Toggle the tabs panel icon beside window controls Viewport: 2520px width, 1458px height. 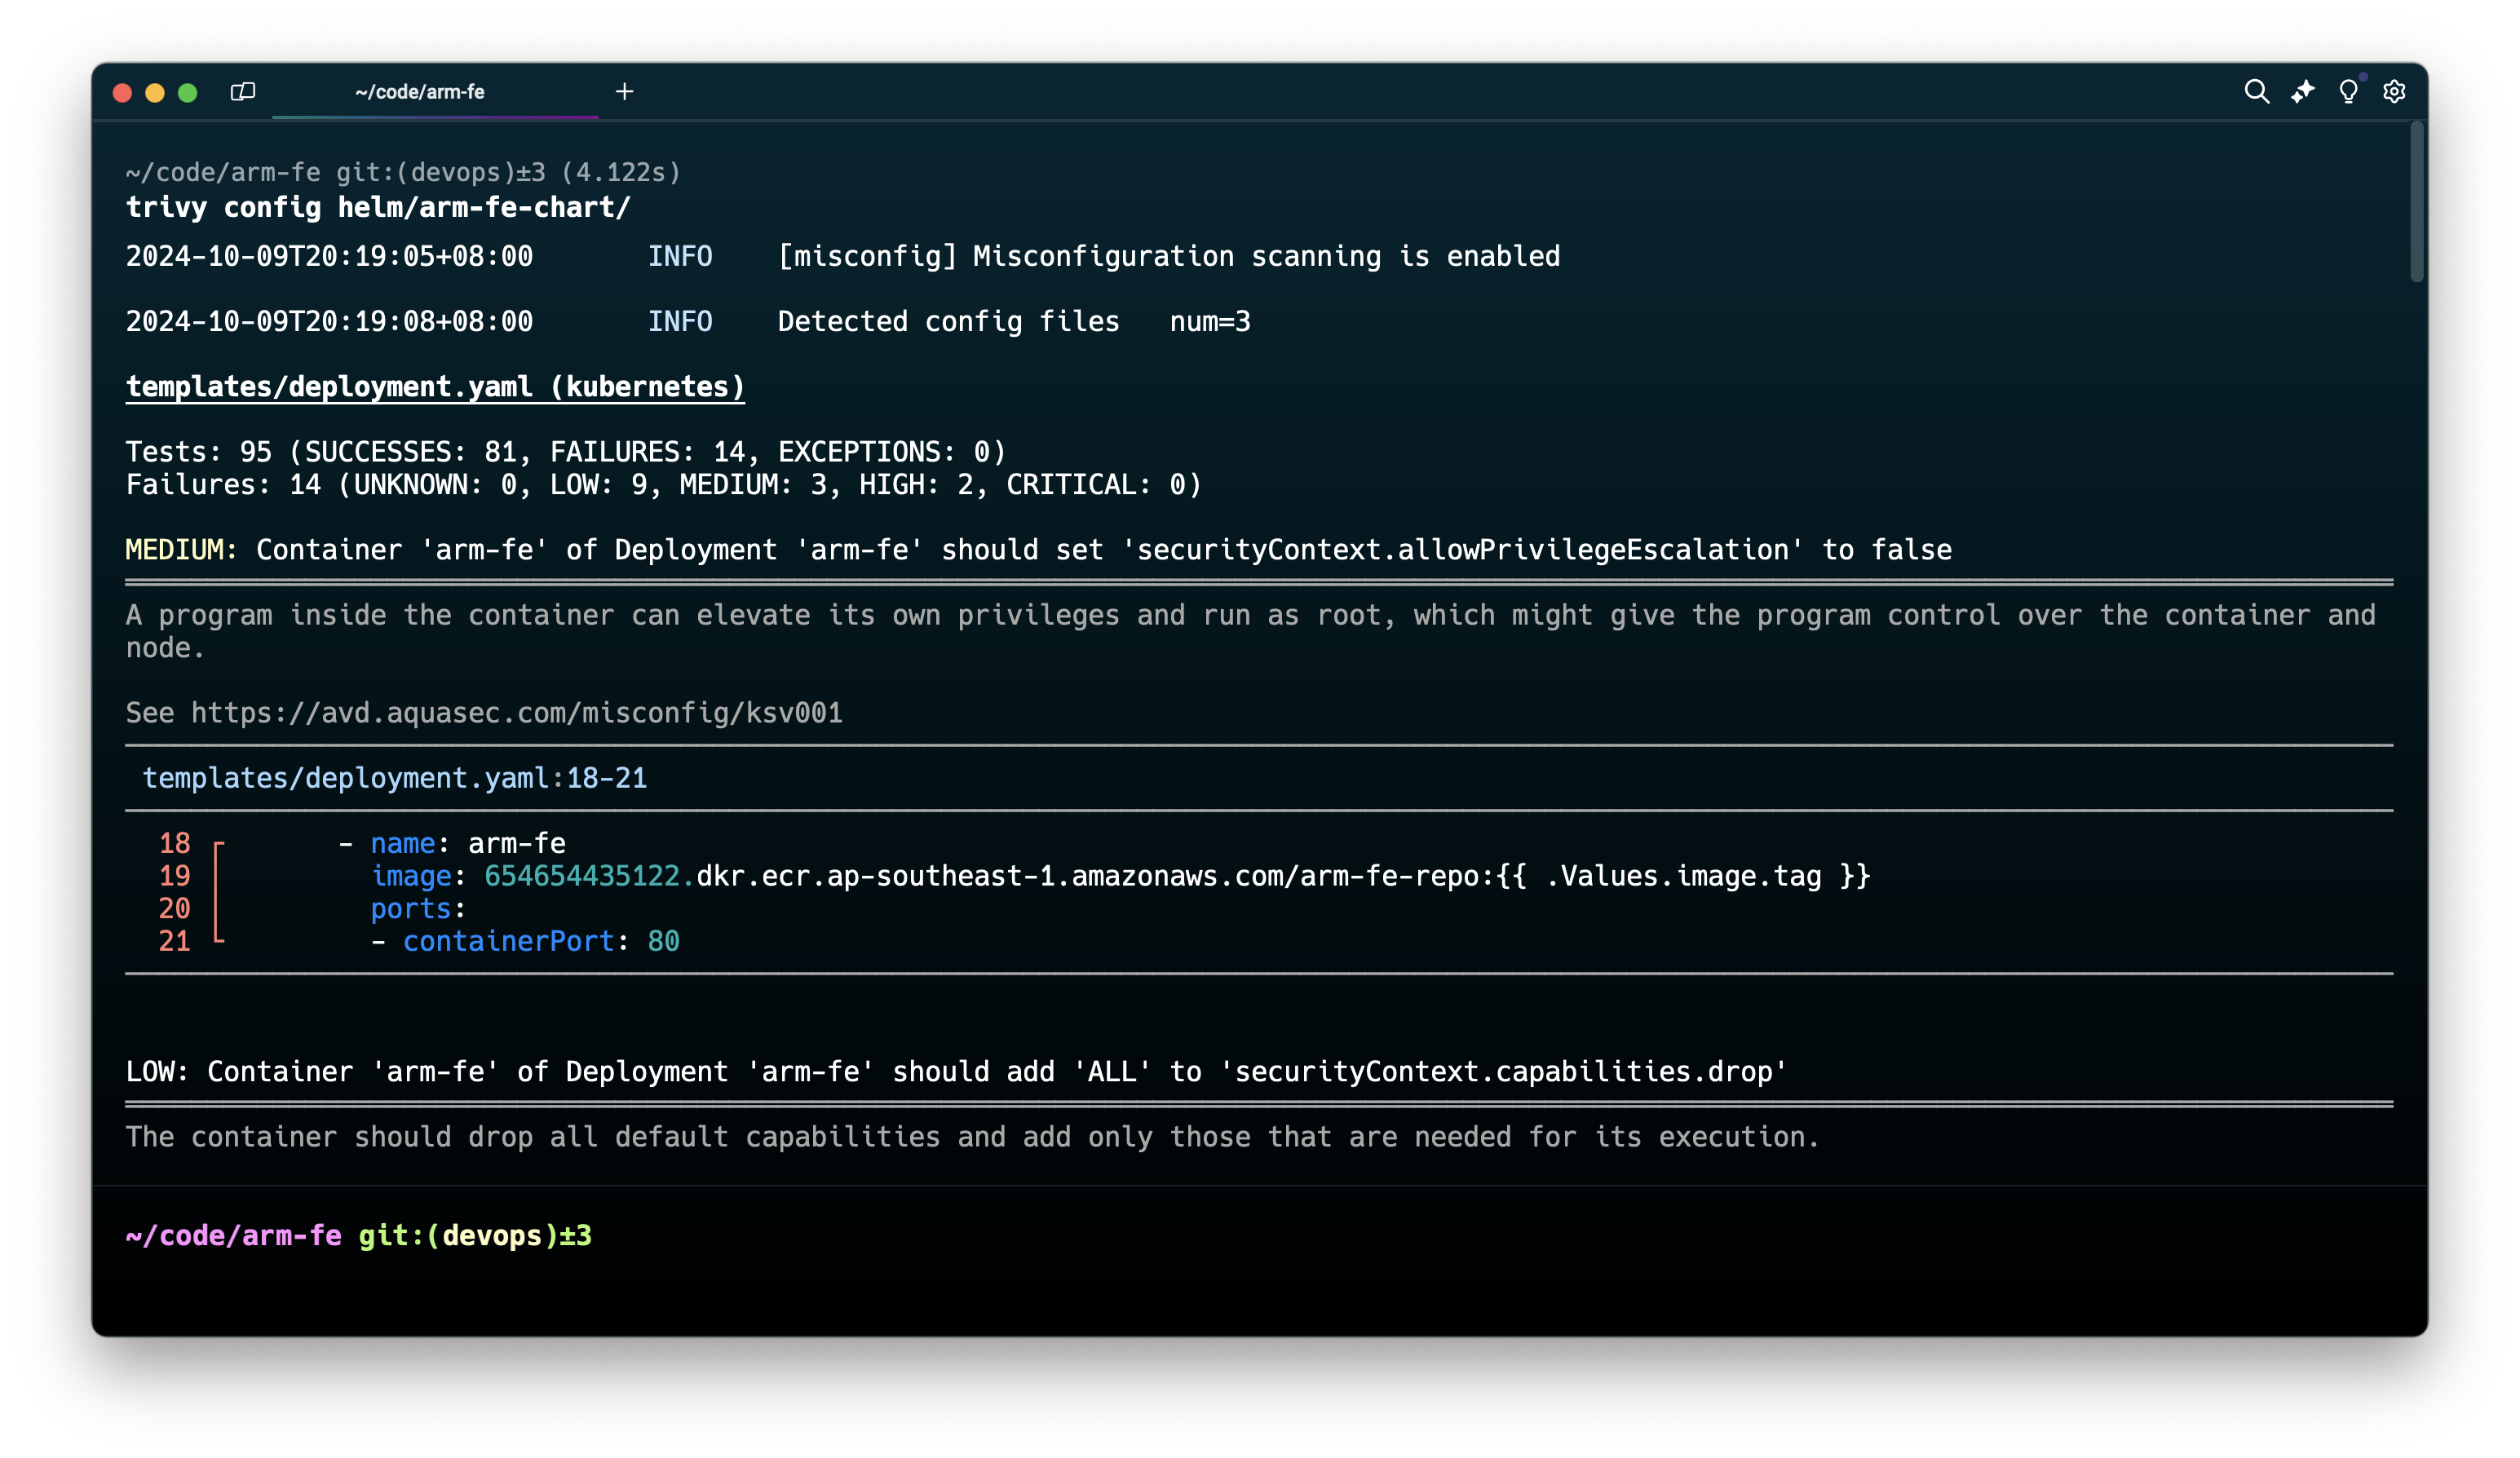pyautogui.click(x=243, y=92)
